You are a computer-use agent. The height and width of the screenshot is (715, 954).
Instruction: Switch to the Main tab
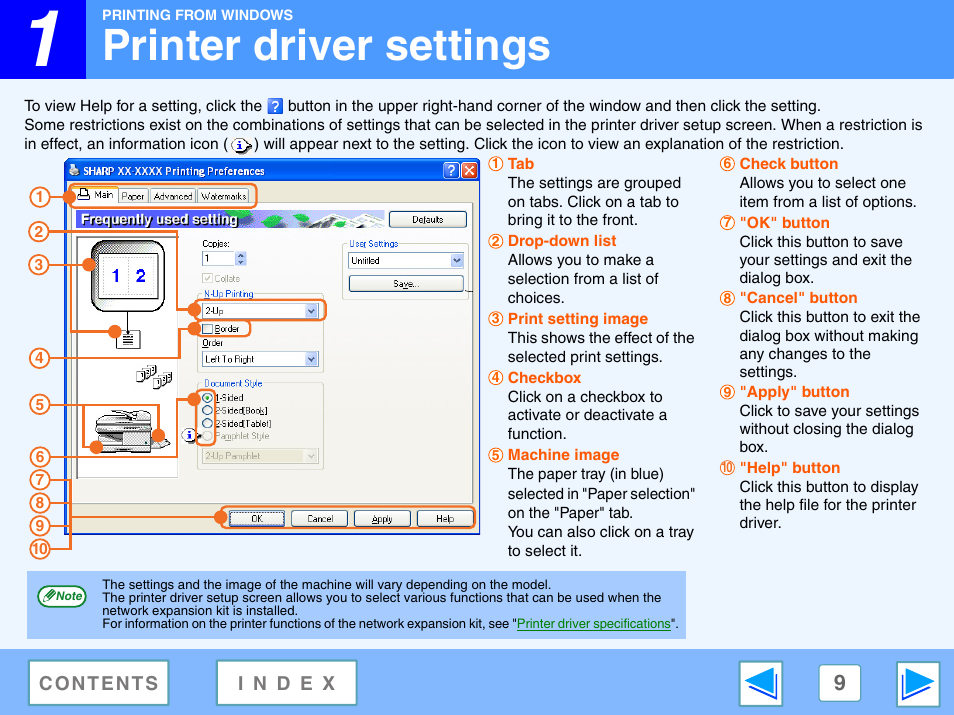[x=96, y=195]
